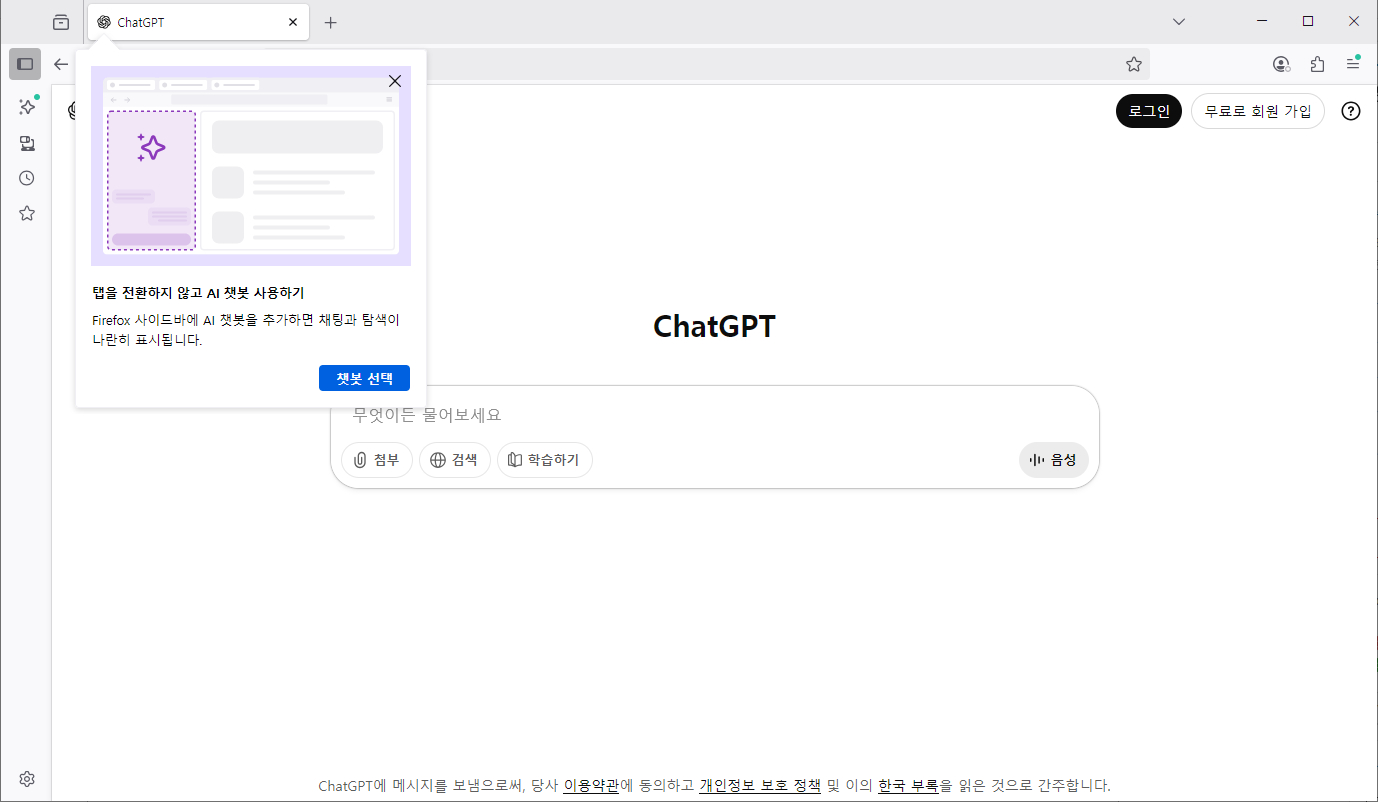
Task: Click the 챗봇 선택 button
Action: (x=364, y=378)
